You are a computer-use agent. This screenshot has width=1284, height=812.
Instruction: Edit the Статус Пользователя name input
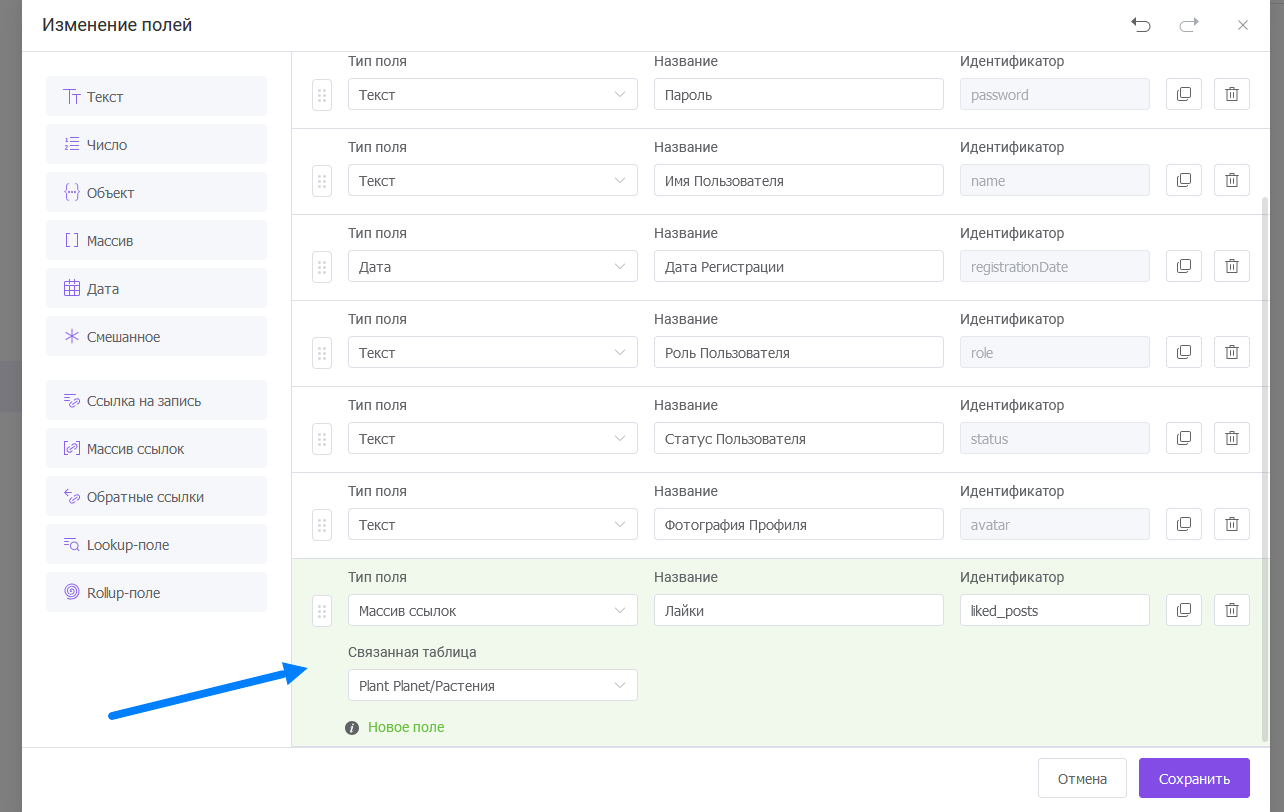click(x=799, y=439)
